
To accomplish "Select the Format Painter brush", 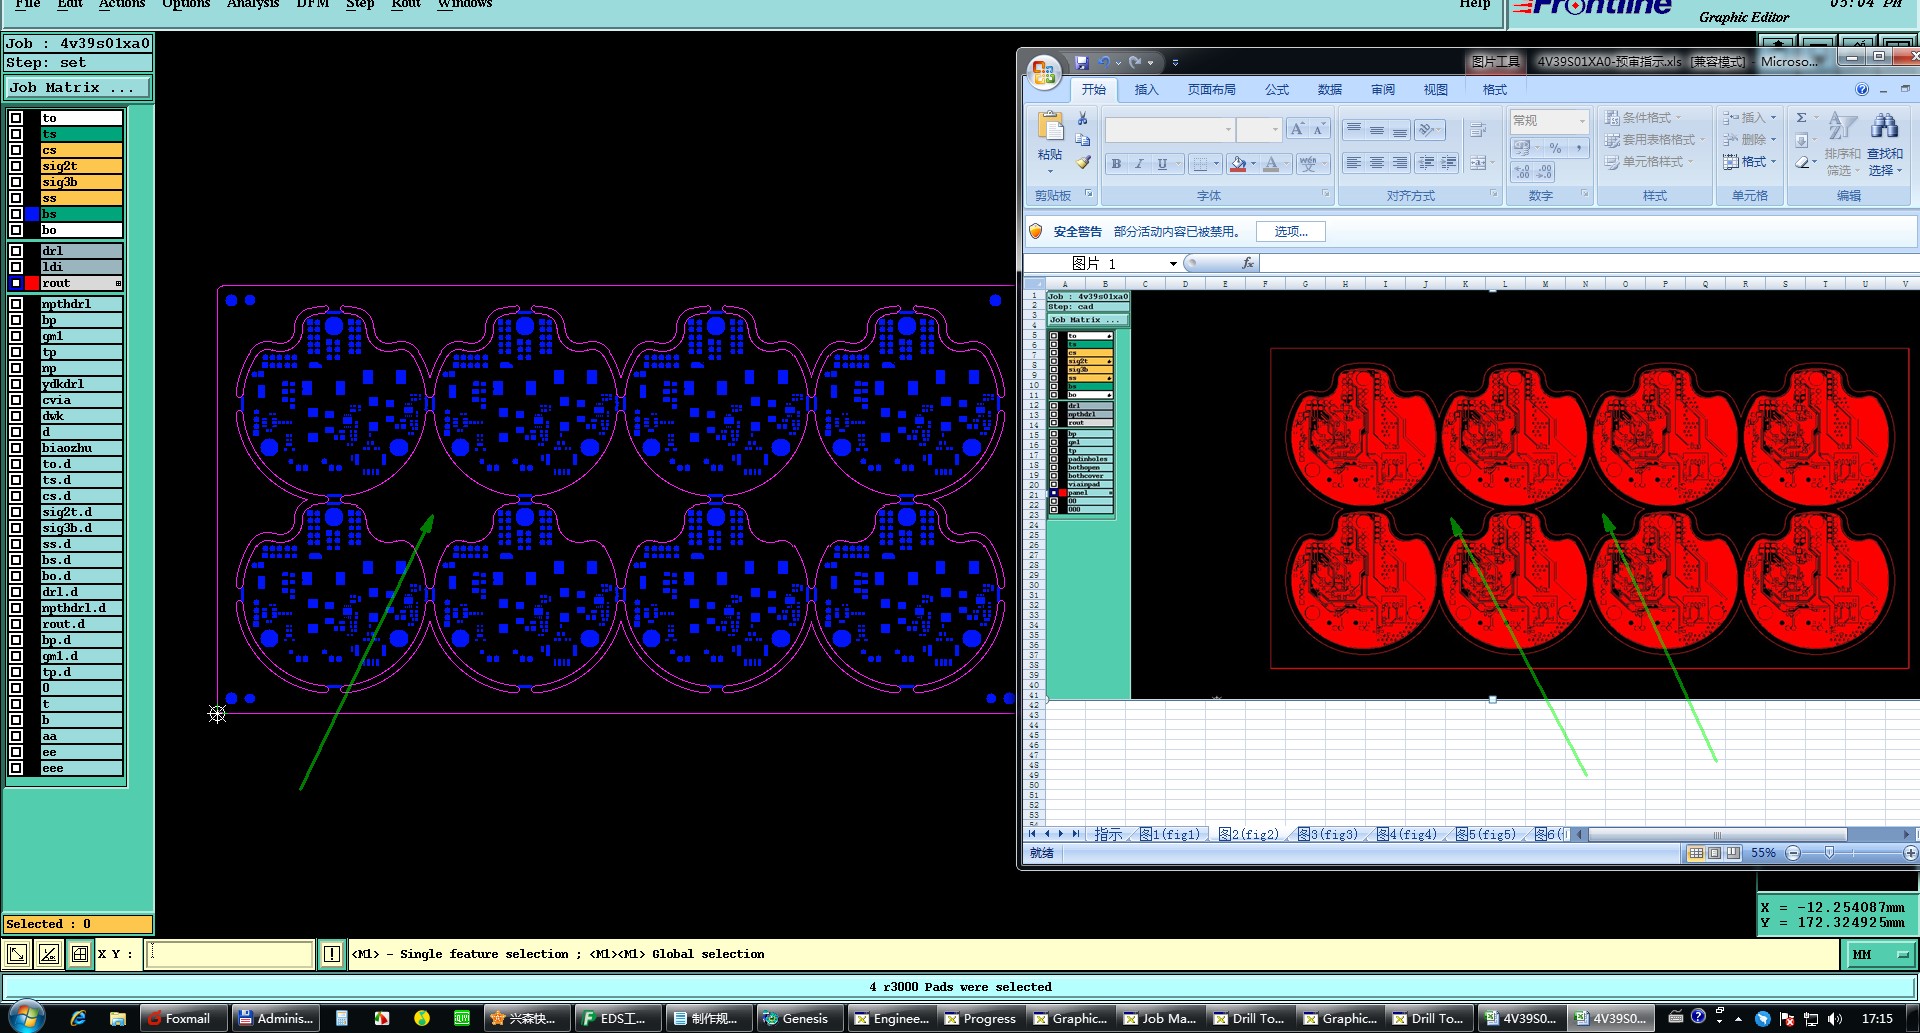I will (1082, 162).
